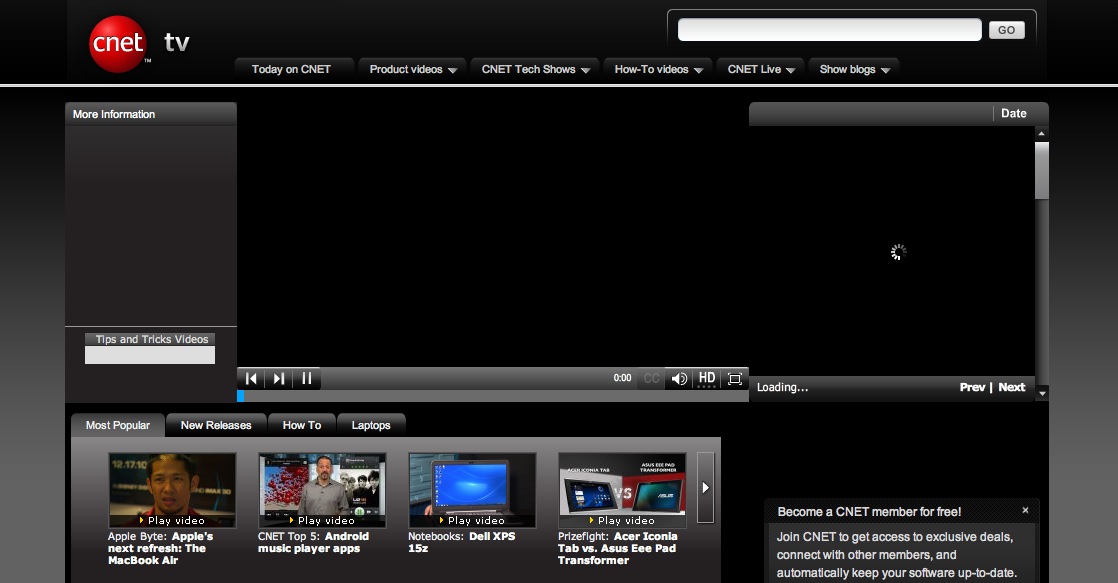Image resolution: width=1118 pixels, height=583 pixels.
Task: Skip to previous video in player
Action: point(251,378)
